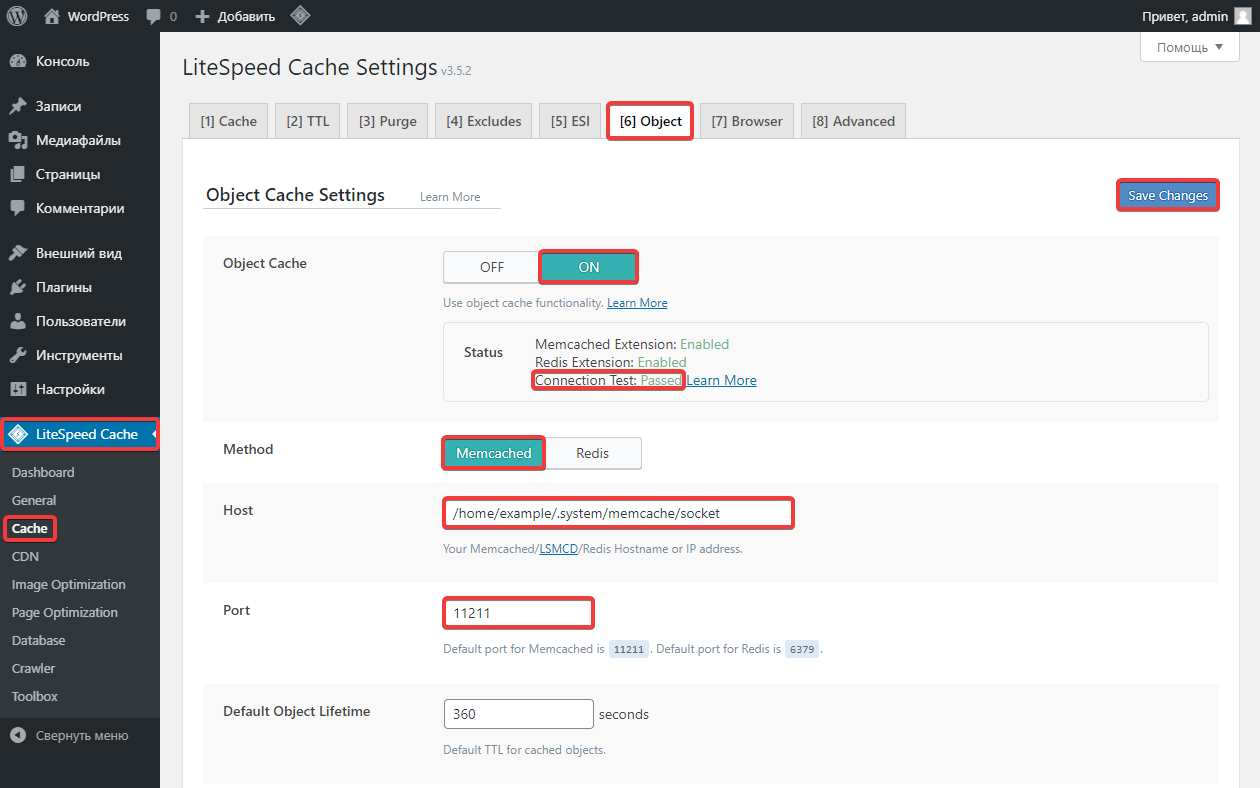The image size is (1260, 788).
Task: Click the WordPress logo icon in the admin bar
Action: [17, 16]
